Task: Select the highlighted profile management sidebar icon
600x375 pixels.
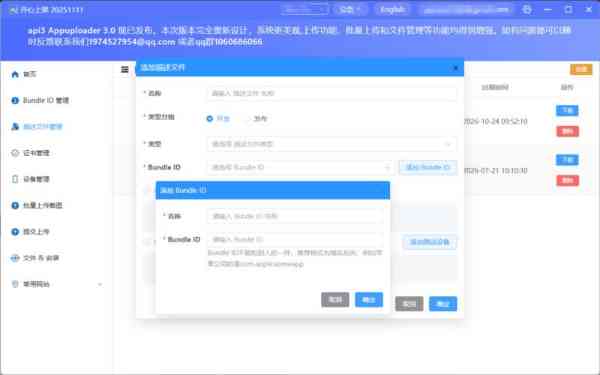Action: click(15, 127)
